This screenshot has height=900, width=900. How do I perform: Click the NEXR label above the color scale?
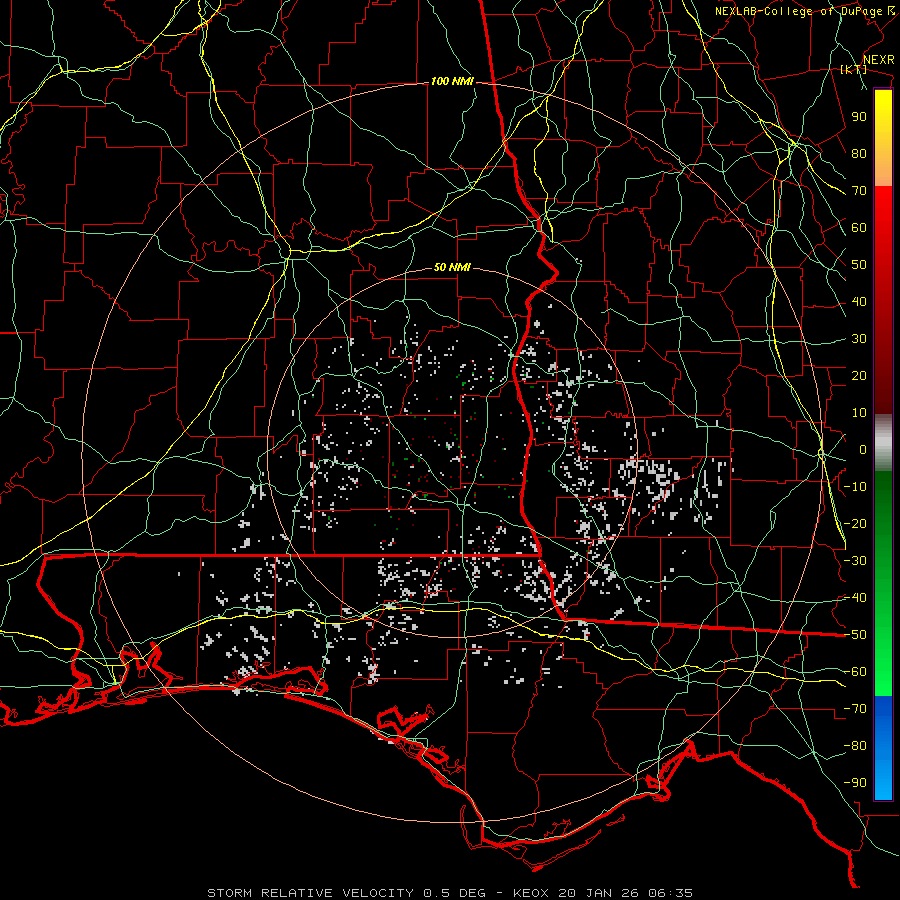(x=879, y=60)
